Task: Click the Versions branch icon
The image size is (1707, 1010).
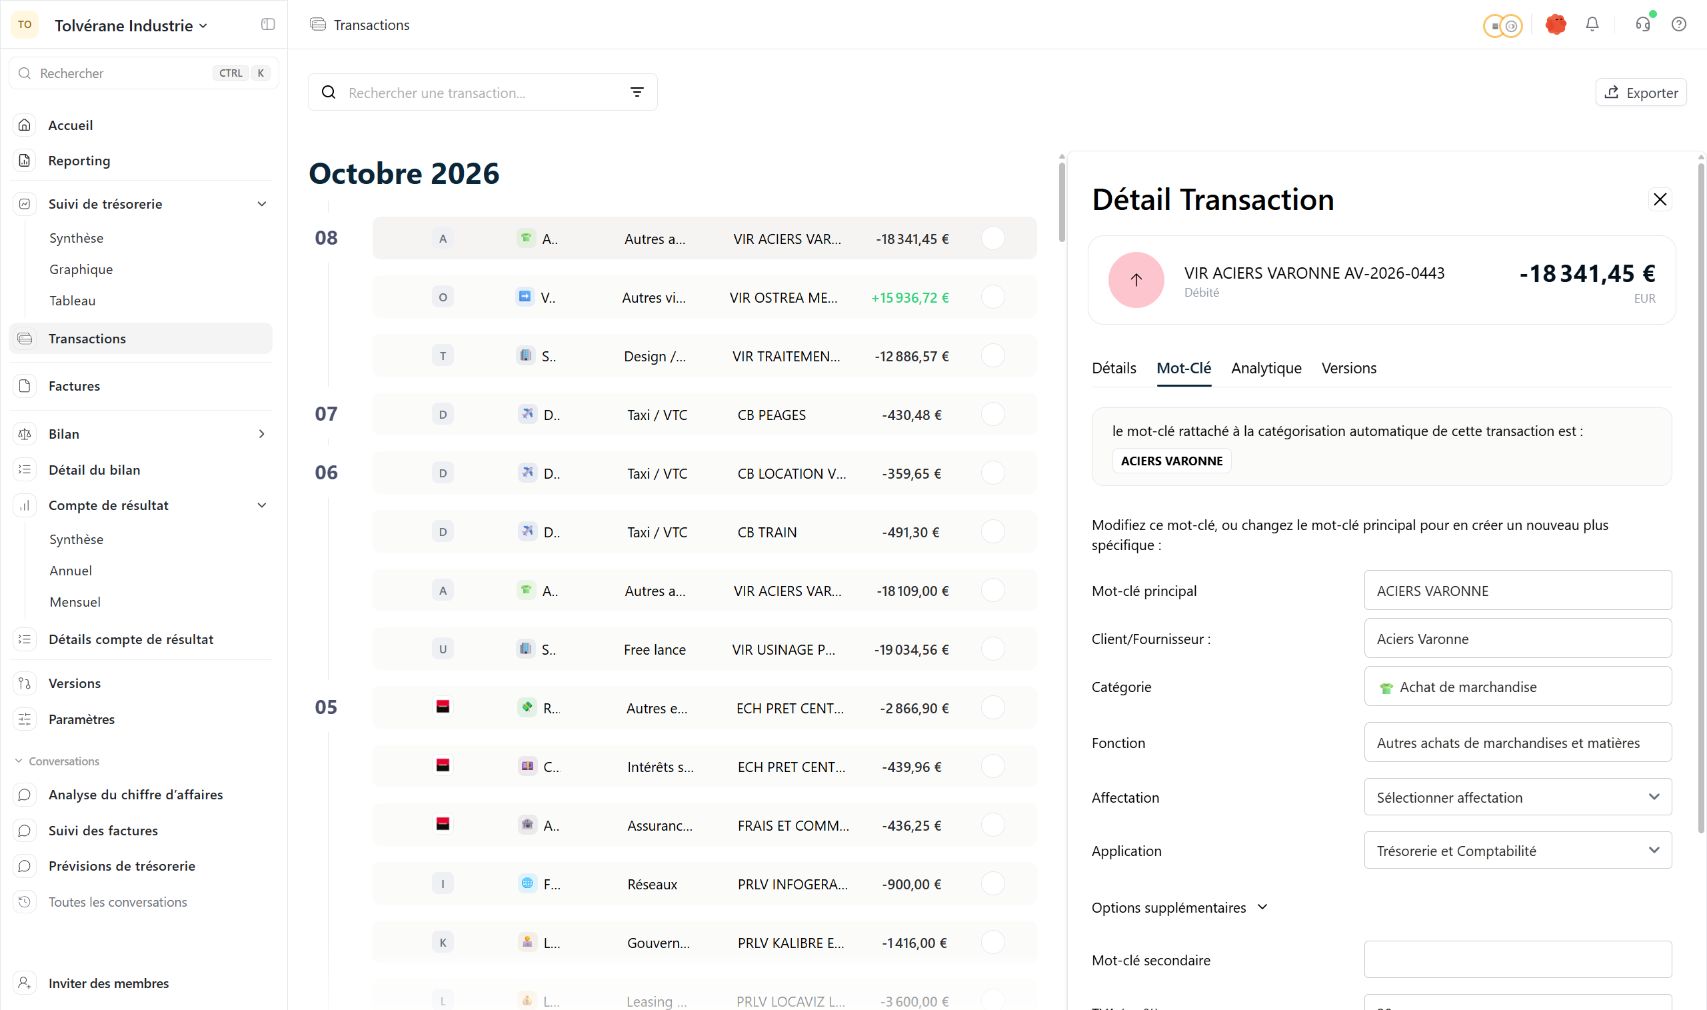Action: click(x=25, y=683)
